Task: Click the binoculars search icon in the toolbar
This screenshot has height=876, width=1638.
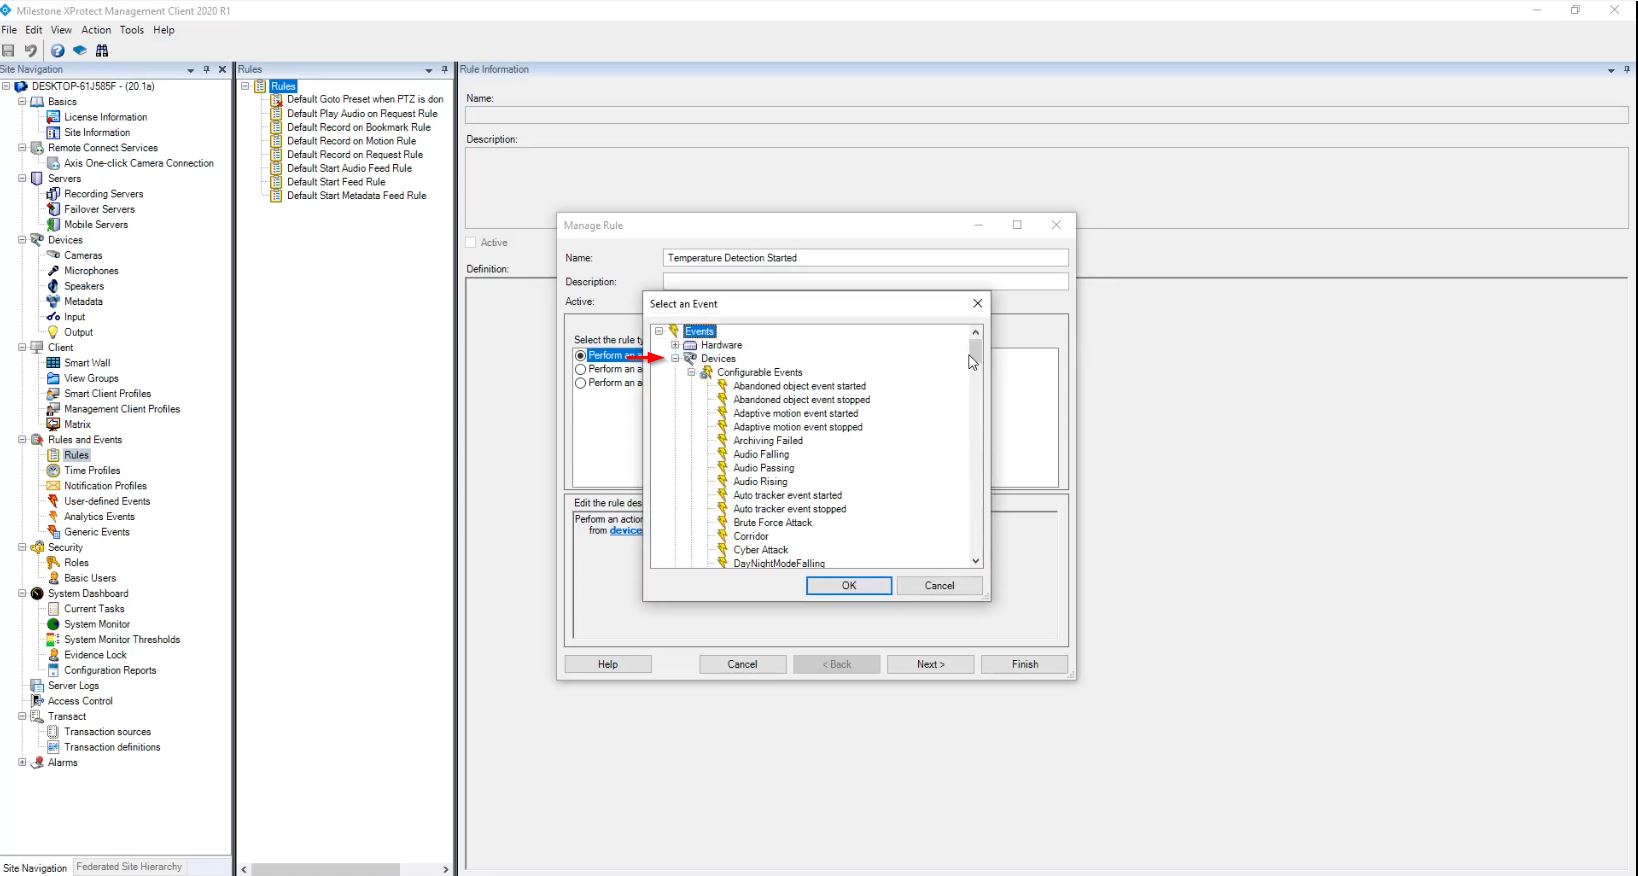Action: [x=102, y=51]
